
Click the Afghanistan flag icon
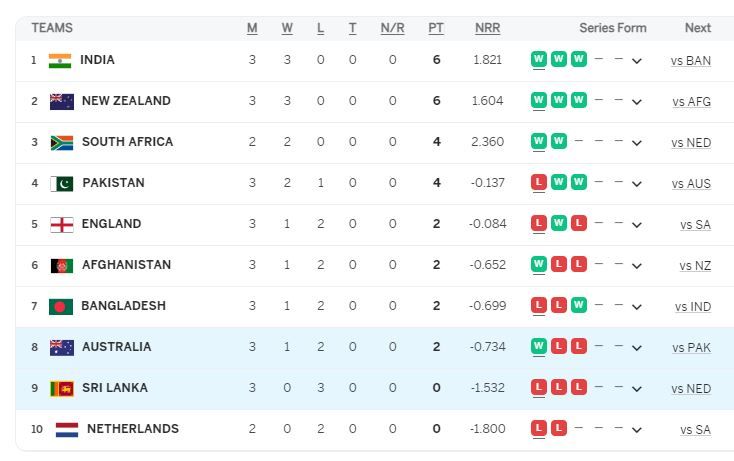click(x=62, y=265)
